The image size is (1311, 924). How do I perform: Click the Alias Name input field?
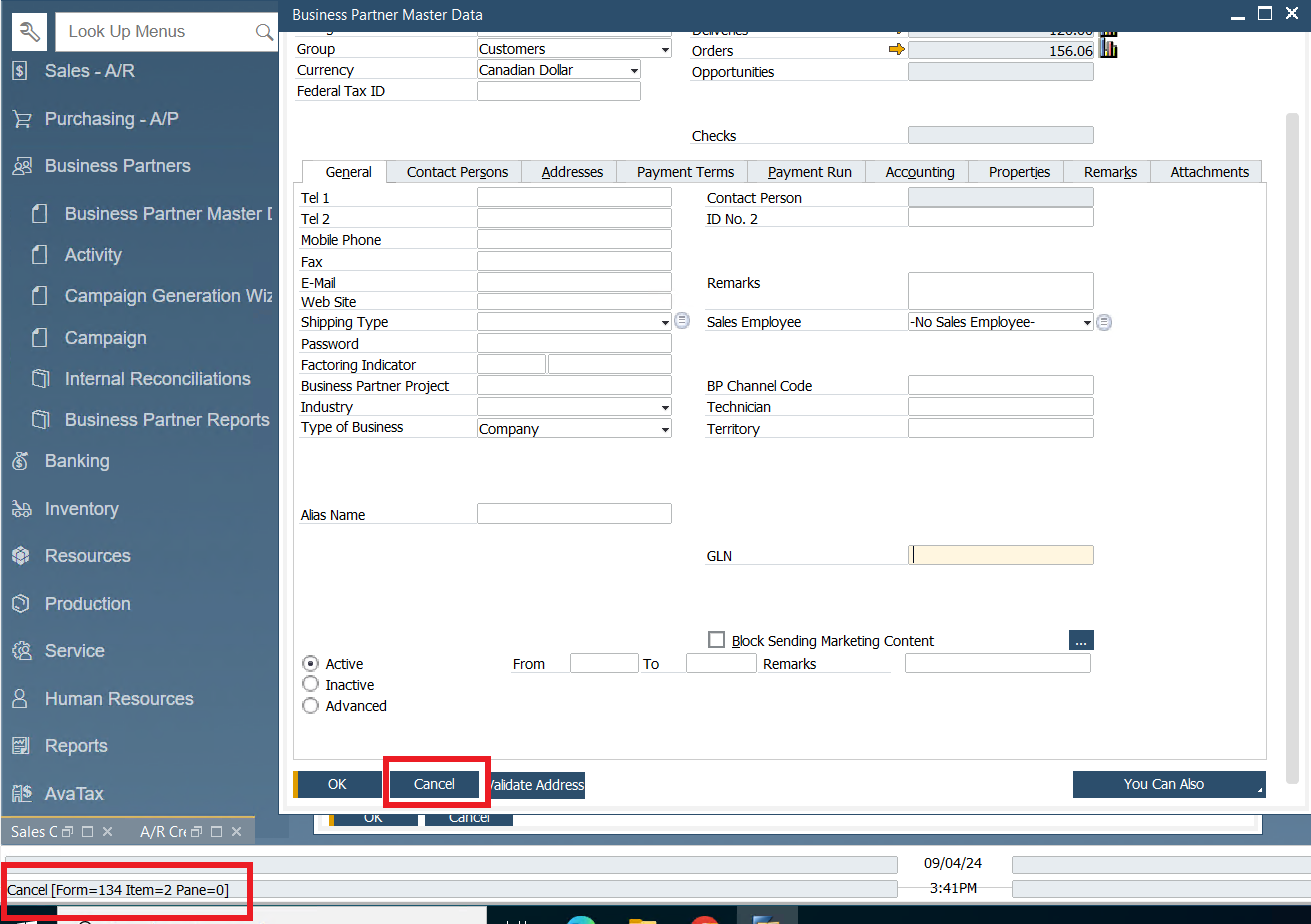pos(574,514)
